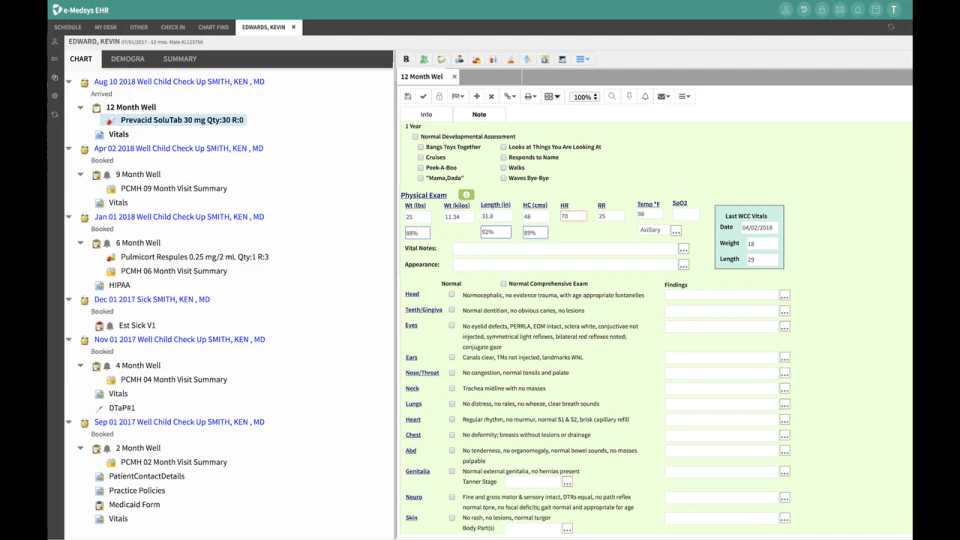Open the Info tab of the note
The height and width of the screenshot is (540, 960).
[x=426, y=114]
